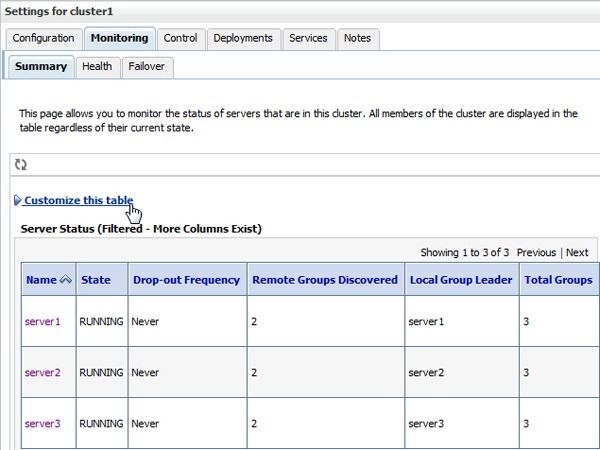Sort by the Total Groups column header
This screenshot has height=450, width=600.
click(x=558, y=280)
